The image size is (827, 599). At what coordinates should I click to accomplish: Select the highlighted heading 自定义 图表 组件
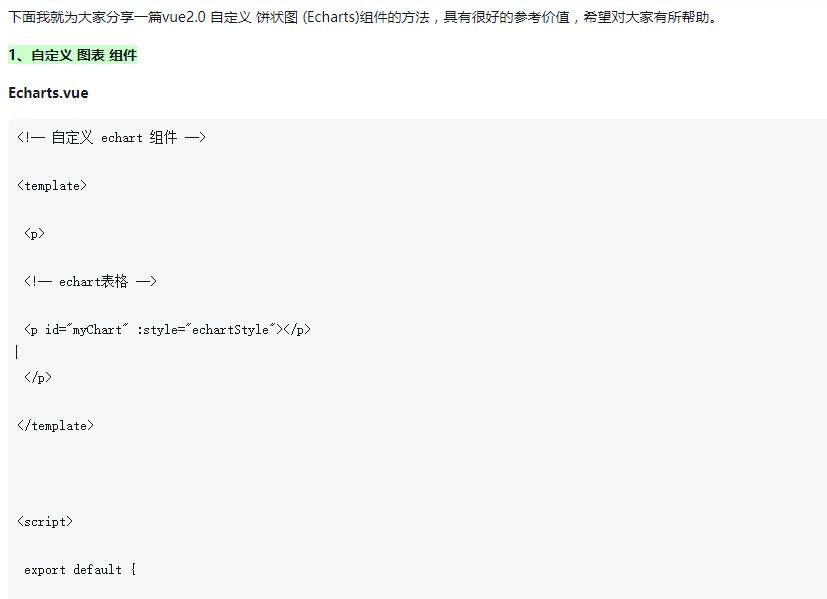pos(73,55)
